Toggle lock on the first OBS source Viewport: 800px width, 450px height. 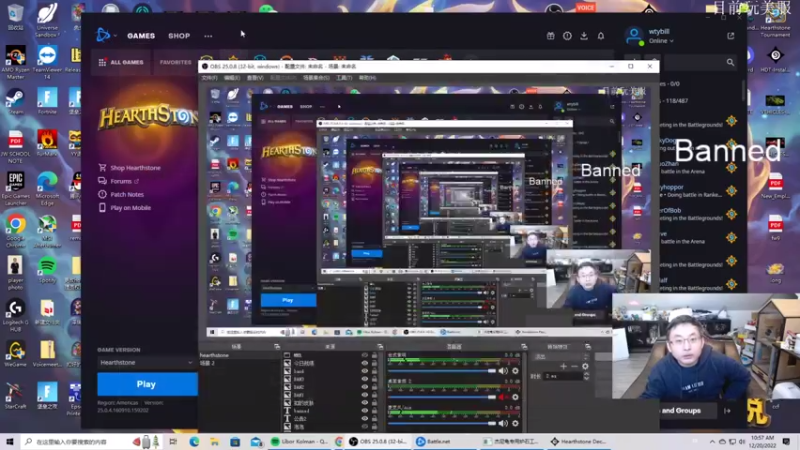pyautogui.click(x=374, y=355)
